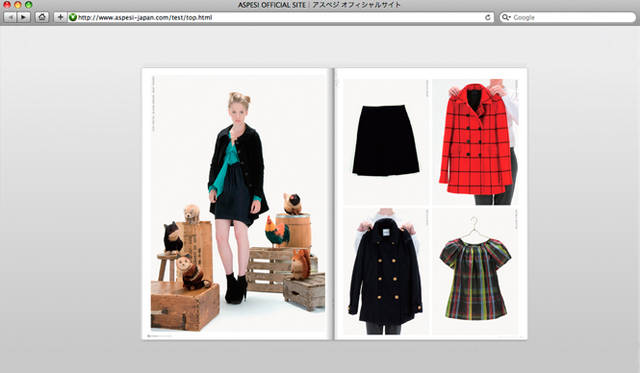Open the Google search magnifier dropdown

(x=506, y=17)
